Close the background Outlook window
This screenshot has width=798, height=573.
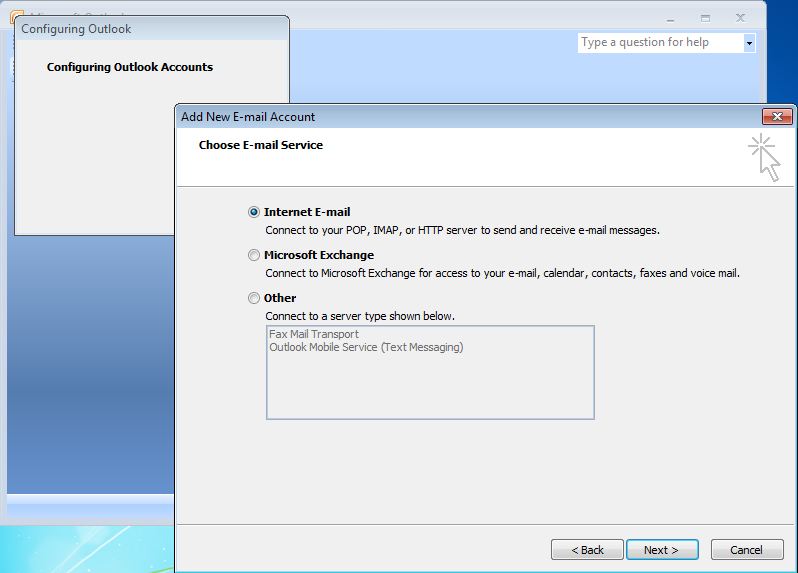(x=740, y=18)
